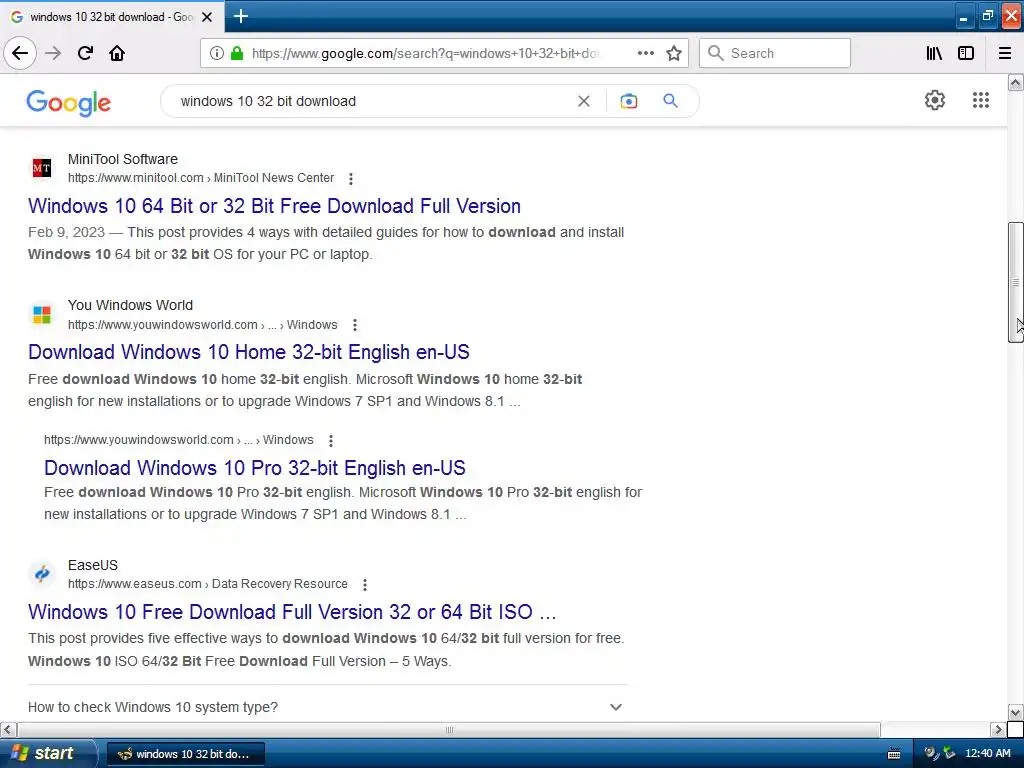Select the Firefox taskbar button

point(185,754)
